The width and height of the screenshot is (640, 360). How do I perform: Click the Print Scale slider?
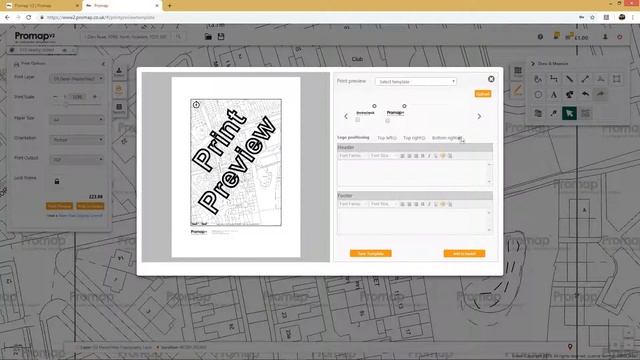(77, 105)
